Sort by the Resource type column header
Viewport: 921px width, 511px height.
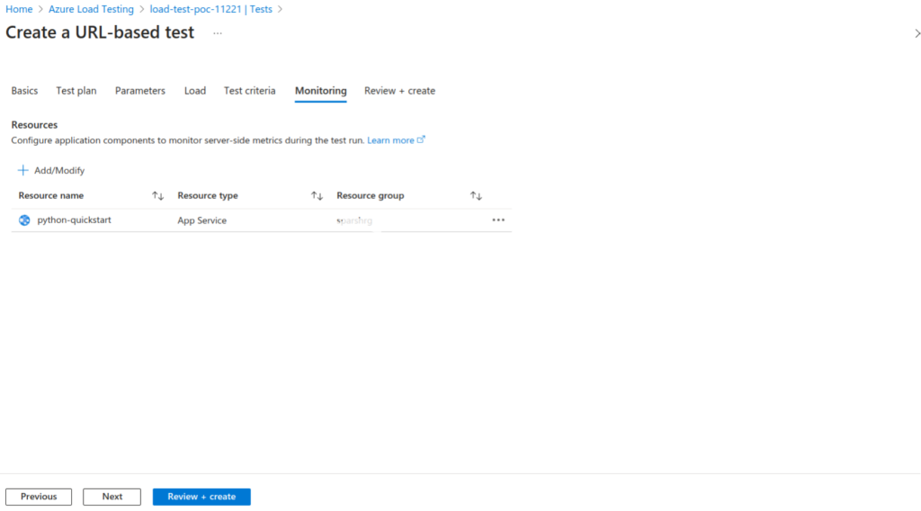[x=208, y=196]
